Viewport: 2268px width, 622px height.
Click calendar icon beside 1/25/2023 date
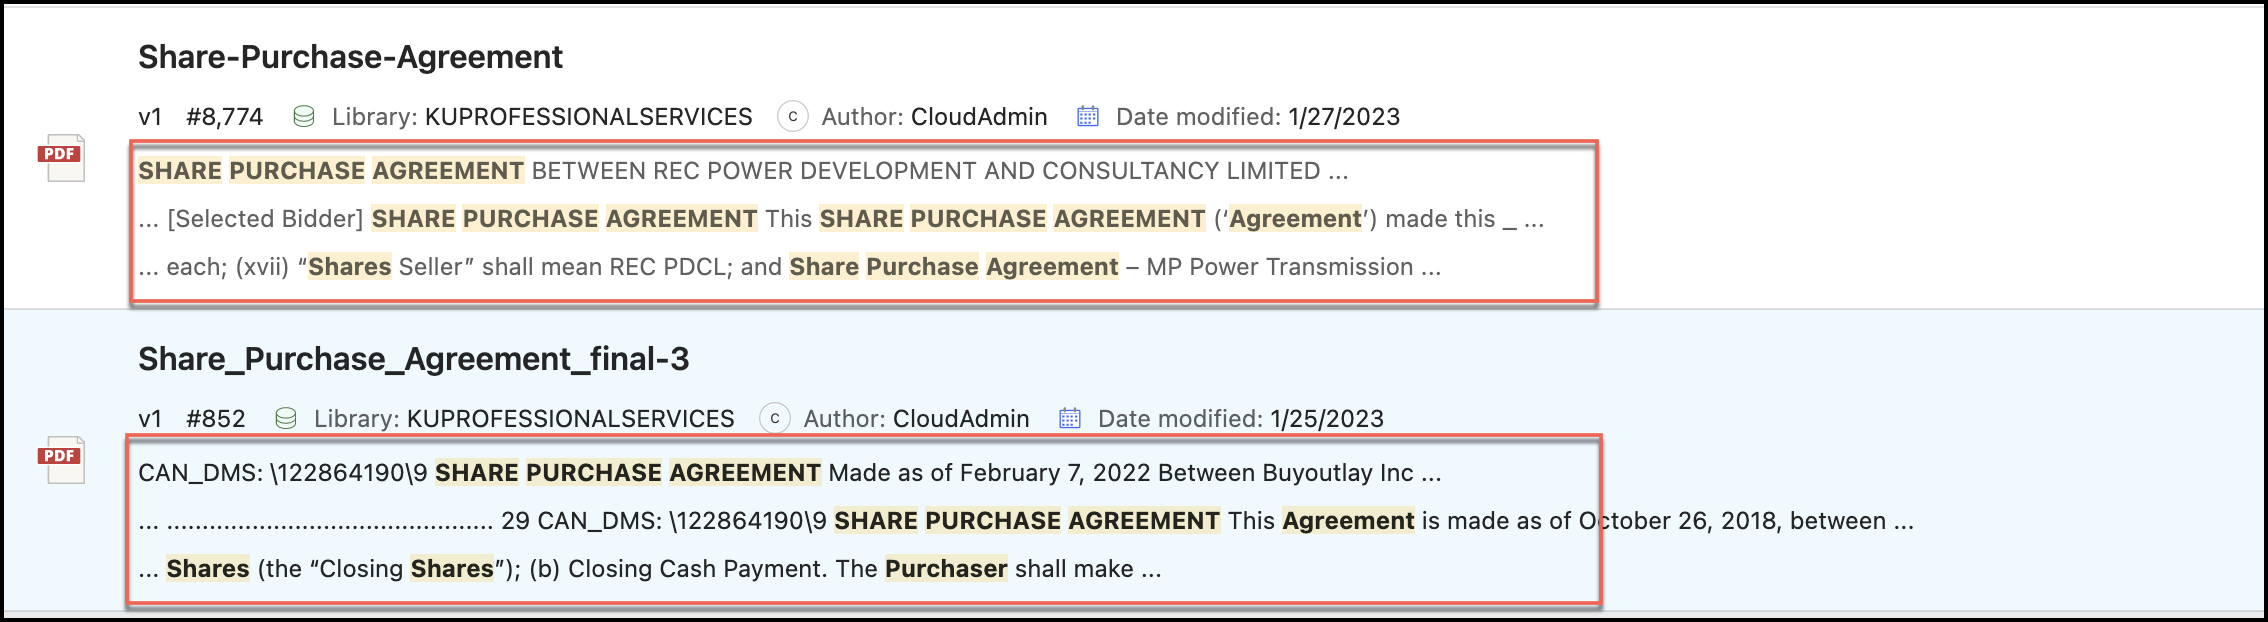click(x=1070, y=419)
